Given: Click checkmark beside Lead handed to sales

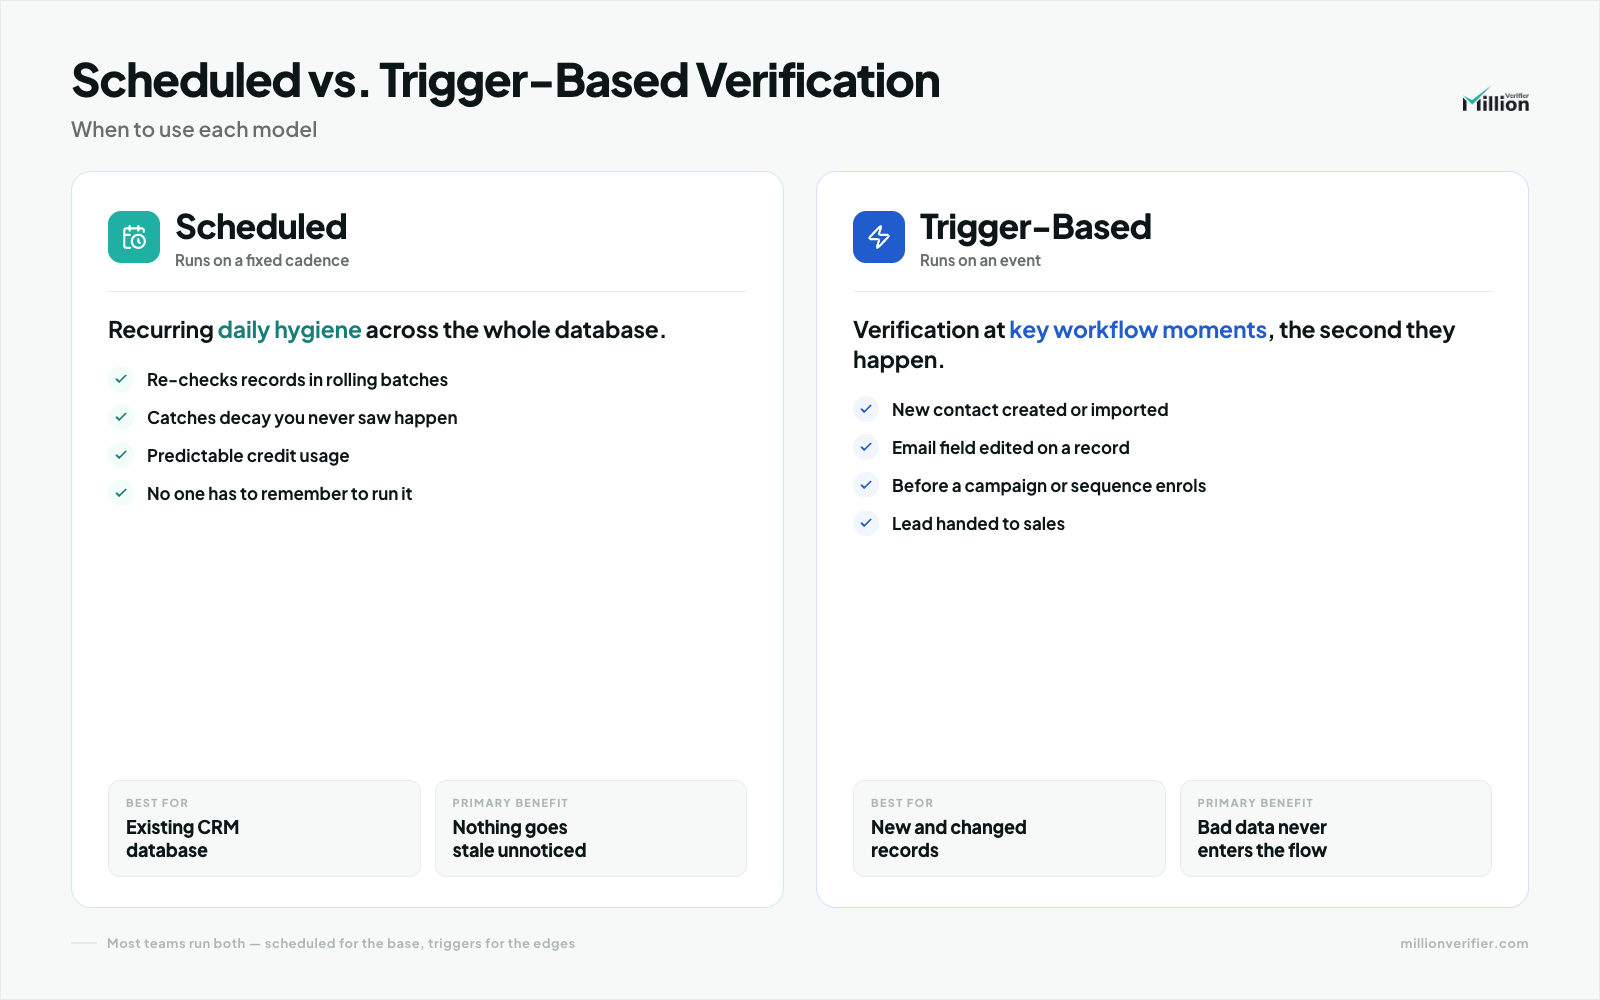Looking at the screenshot, I should [866, 523].
